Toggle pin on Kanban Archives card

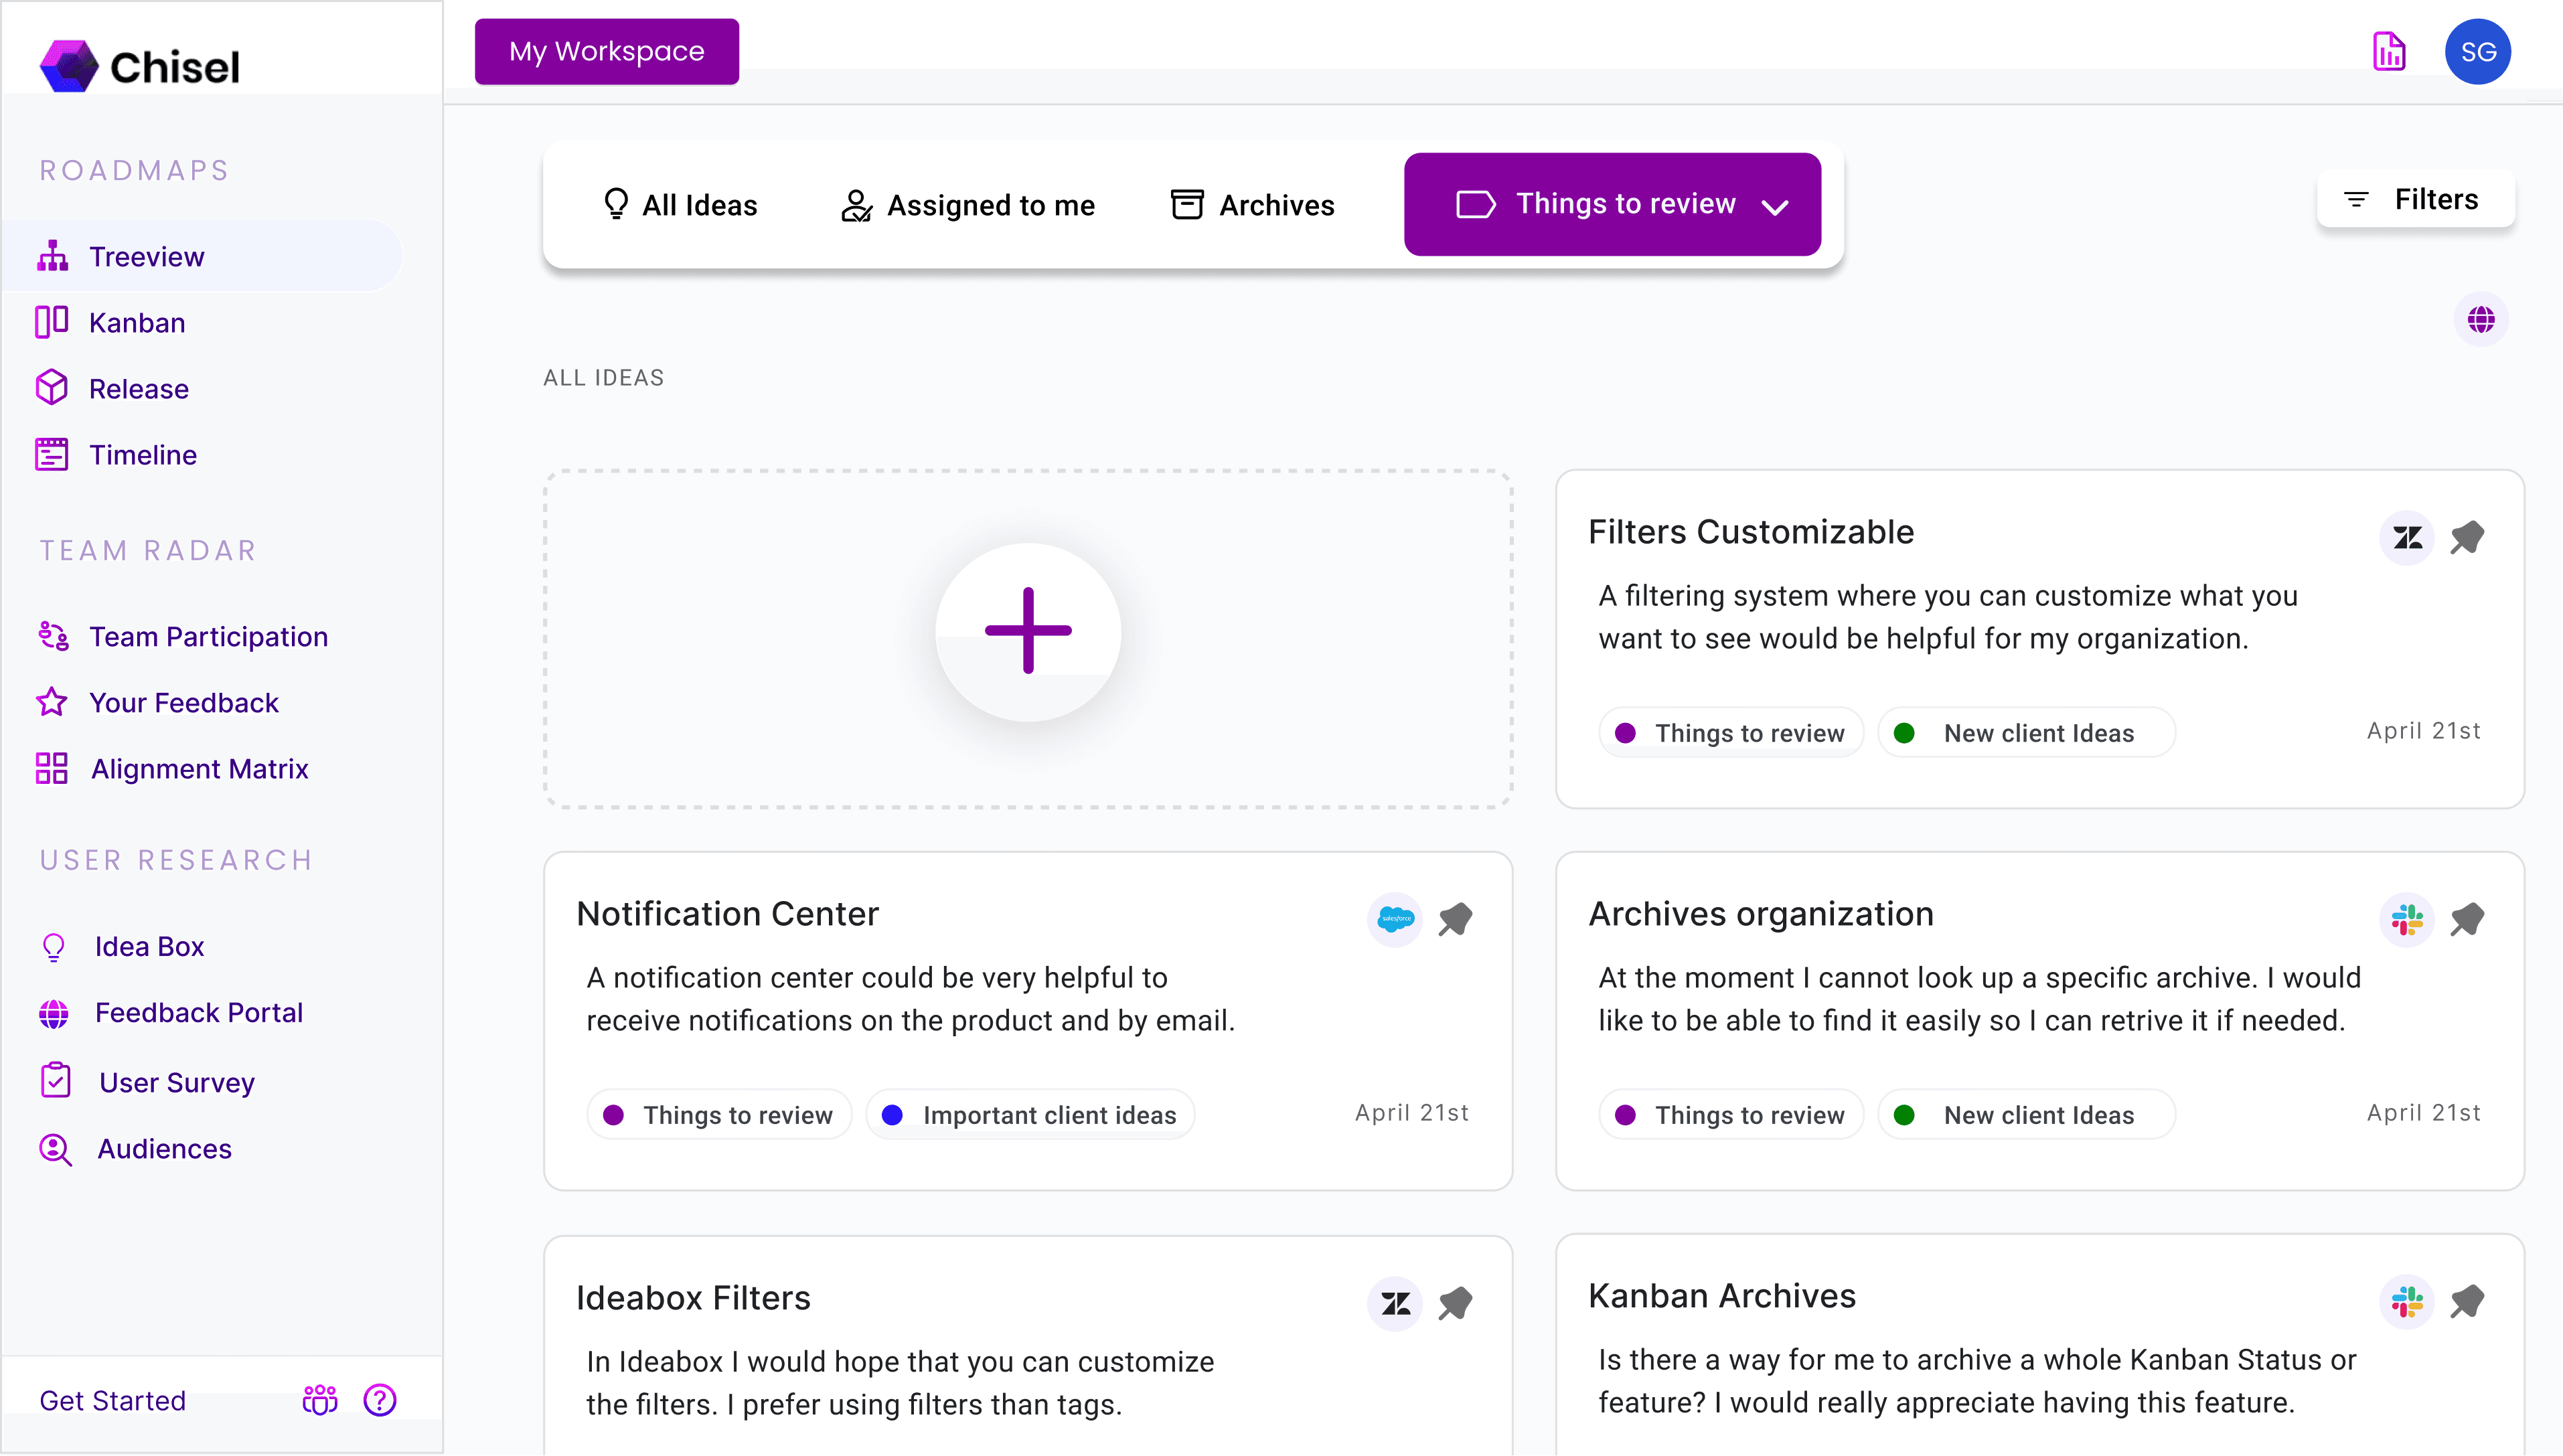2467,1301
